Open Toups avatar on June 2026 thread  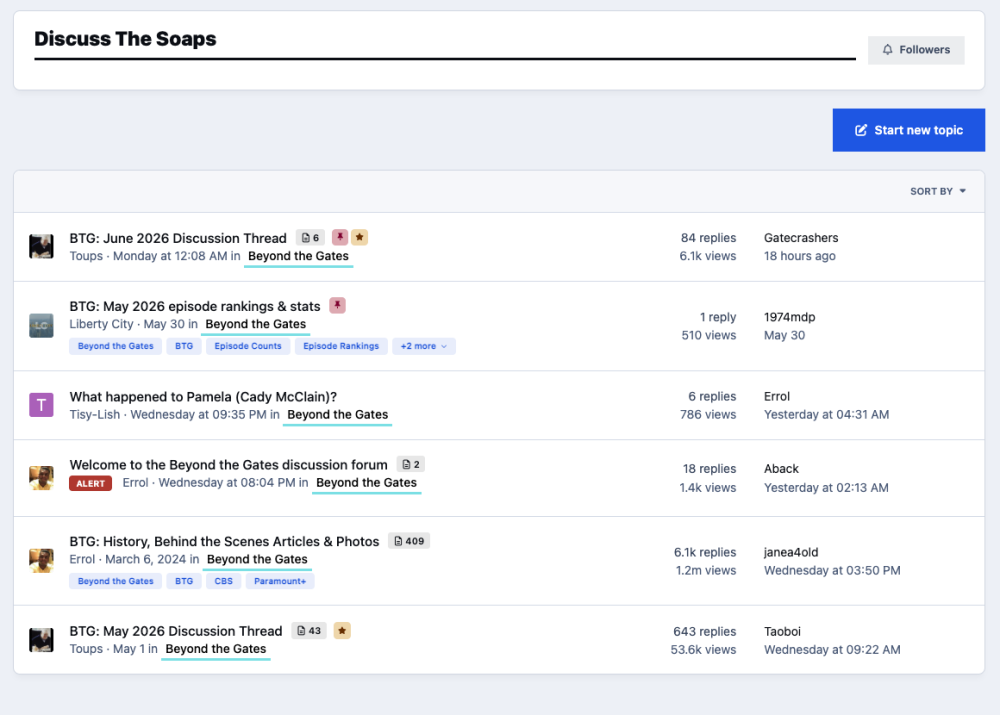[x=41, y=246]
